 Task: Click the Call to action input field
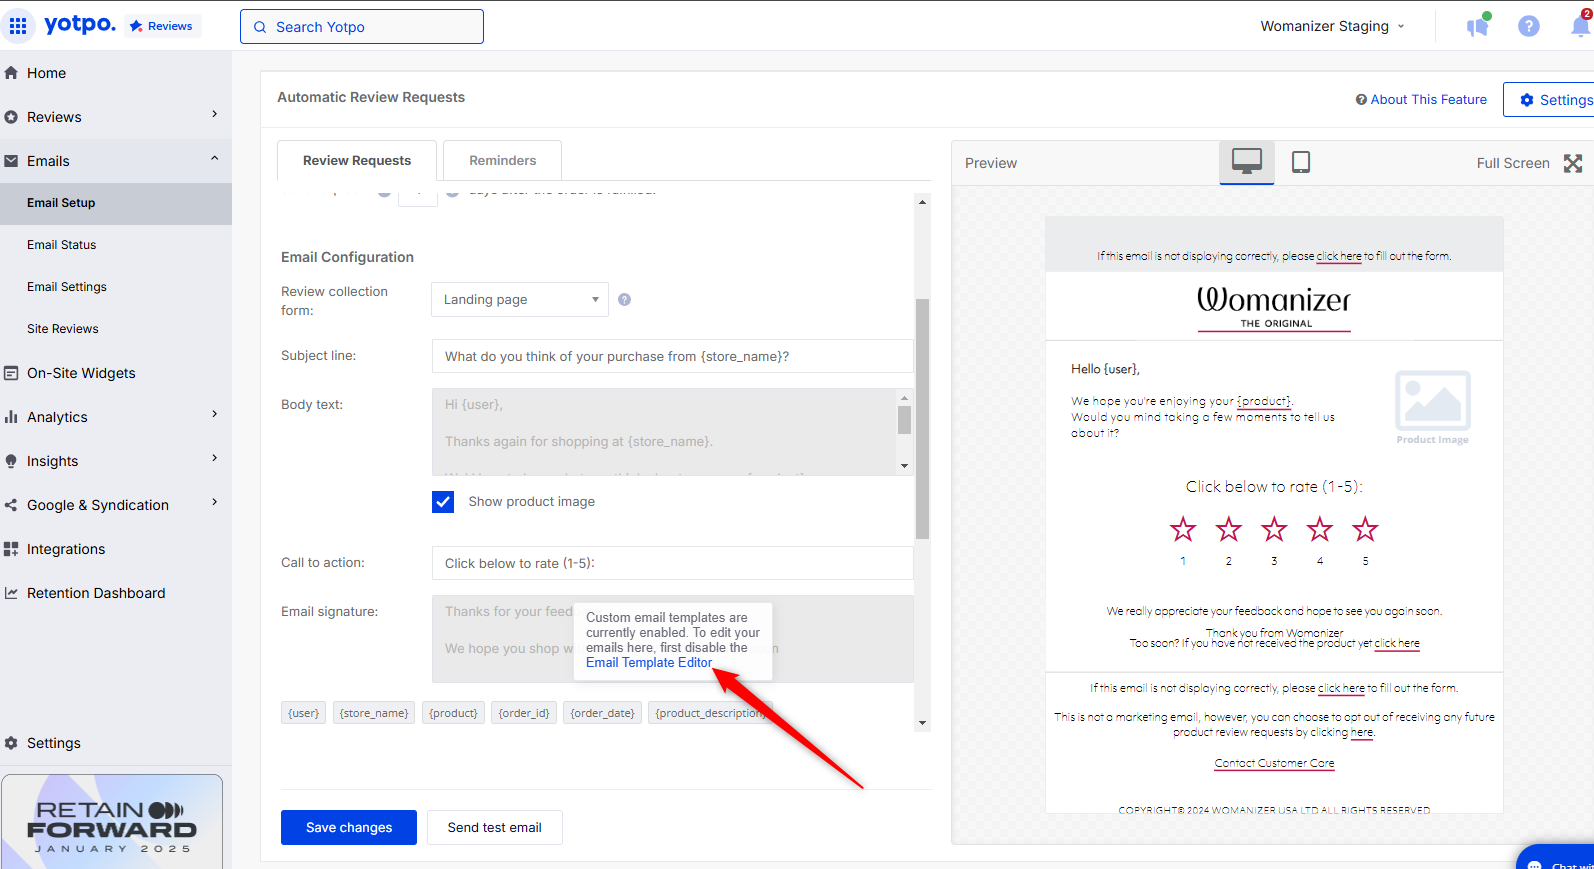click(673, 563)
